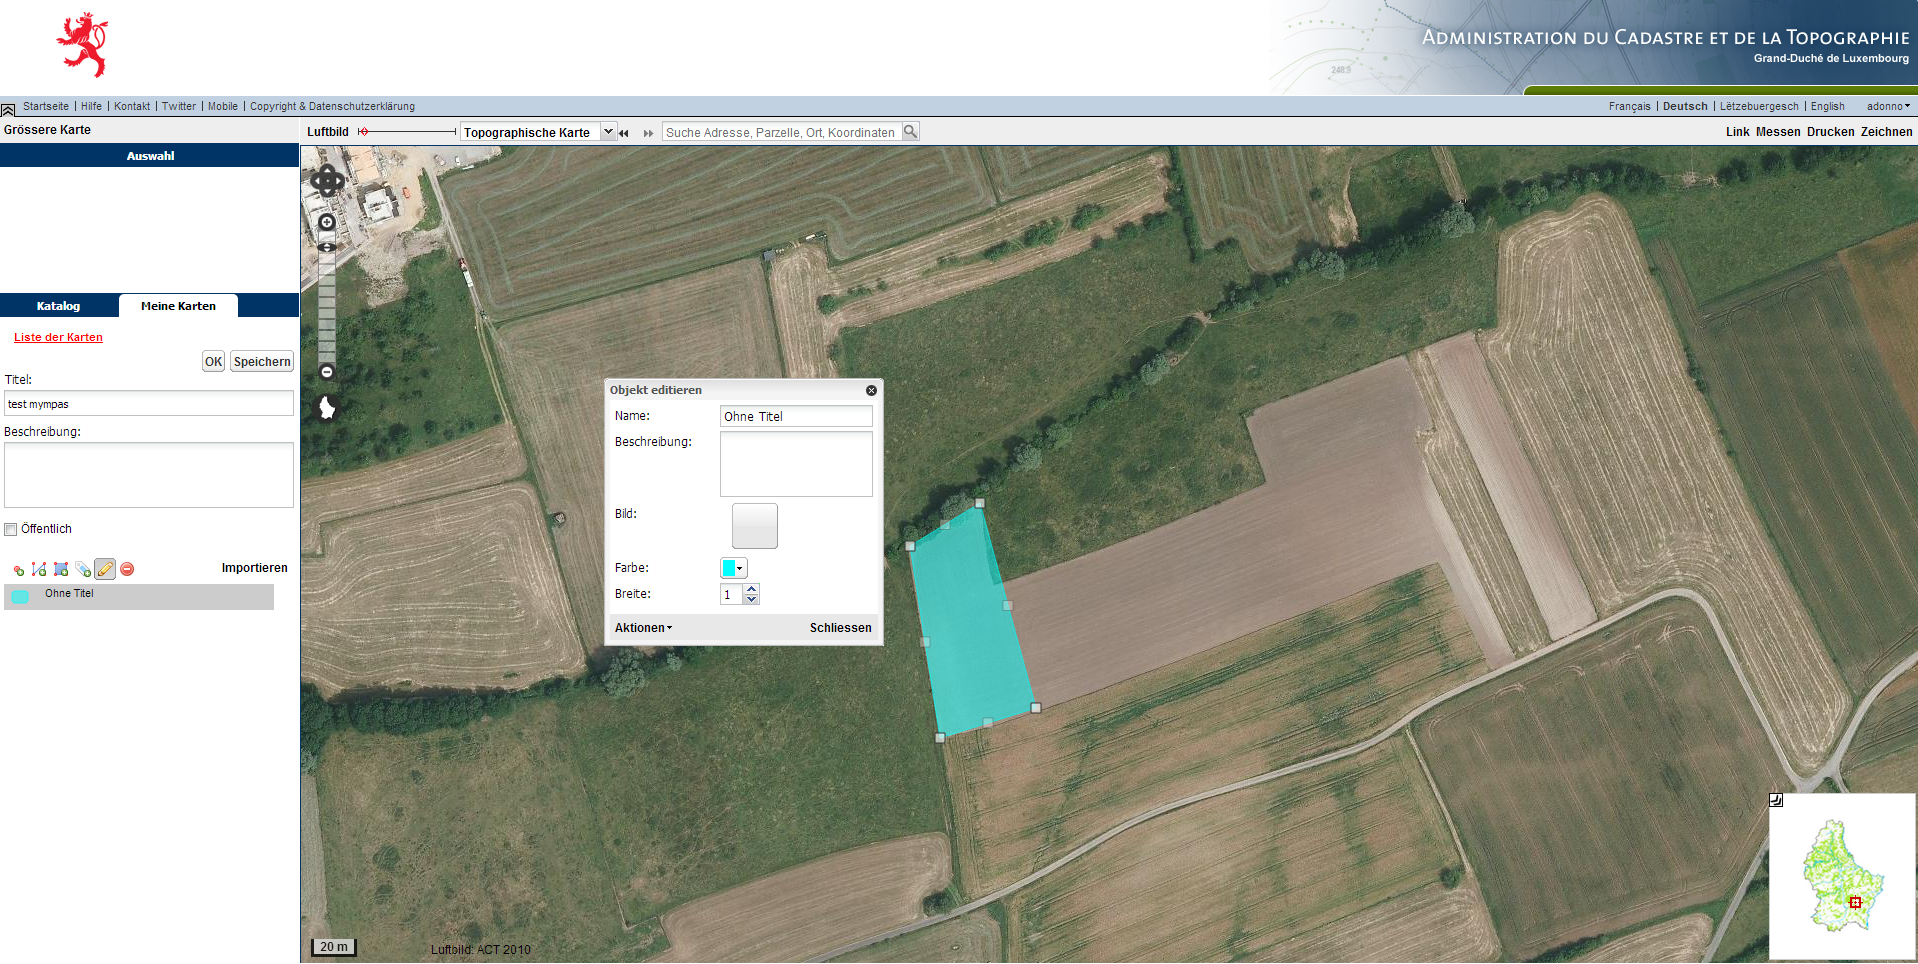The image size is (1918, 964).
Task: Click the map zoom in button
Action: 327,222
